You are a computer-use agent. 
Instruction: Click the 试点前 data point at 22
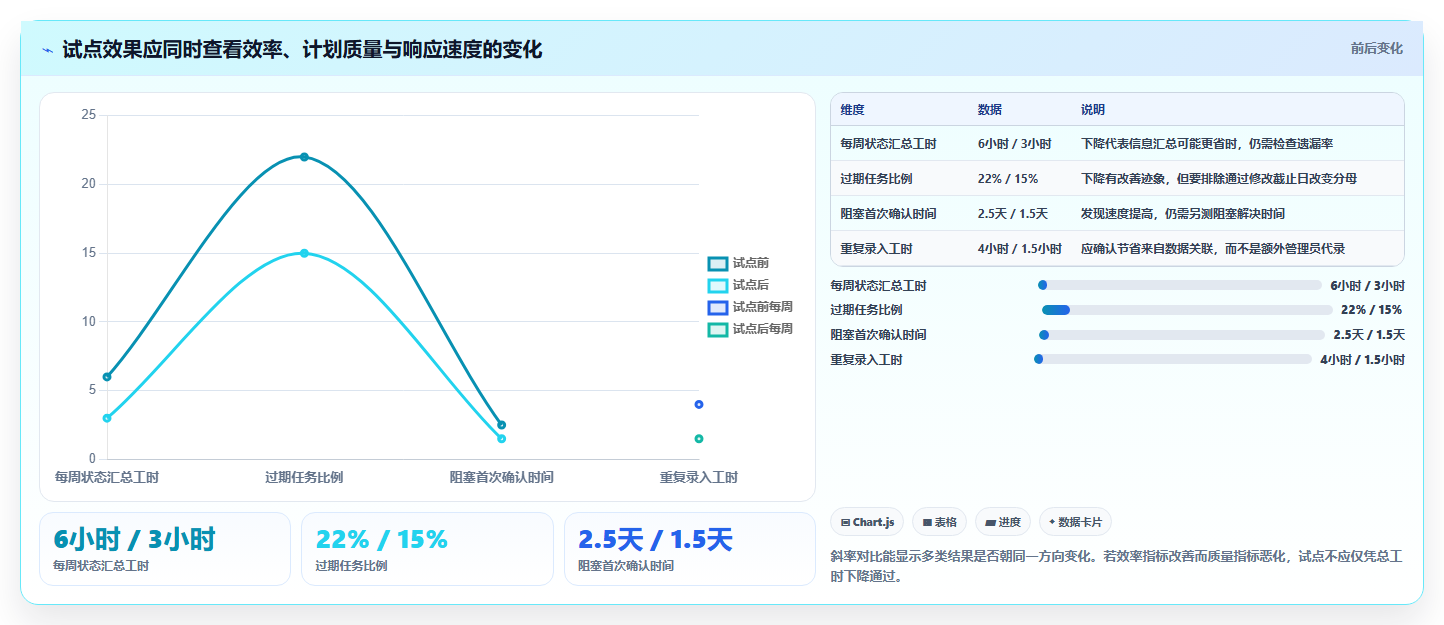[304, 157]
